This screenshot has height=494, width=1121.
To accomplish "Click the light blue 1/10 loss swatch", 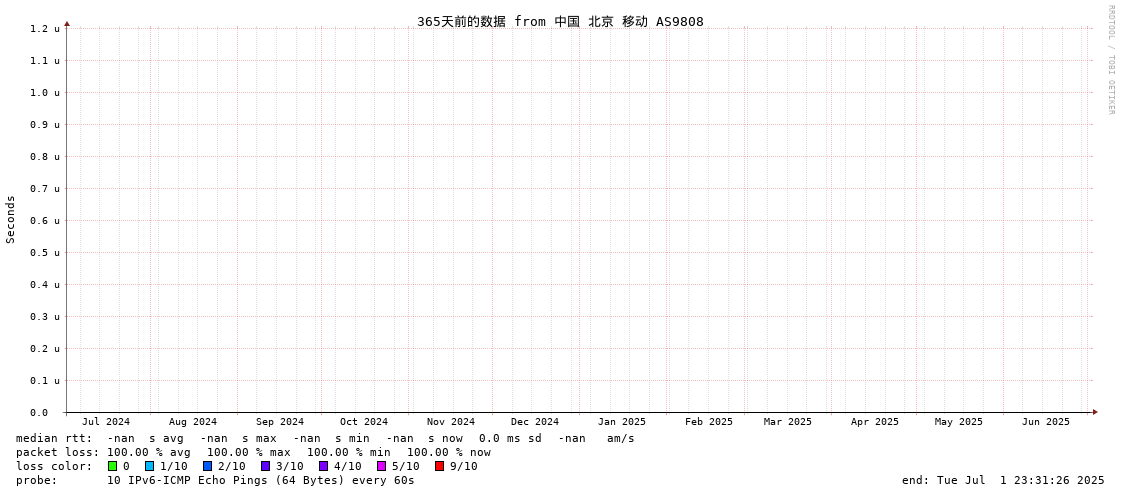I will tap(149, 466).
